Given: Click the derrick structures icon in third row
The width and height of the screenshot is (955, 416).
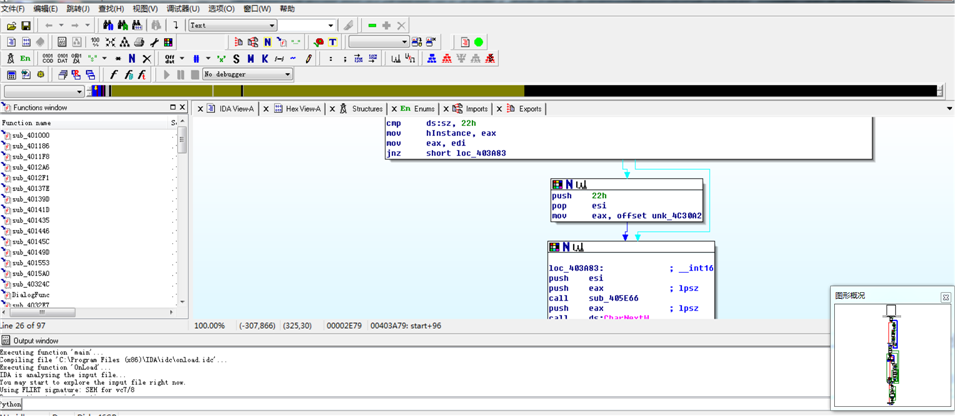Looking at the screenshot, I should tap(11, 58).
